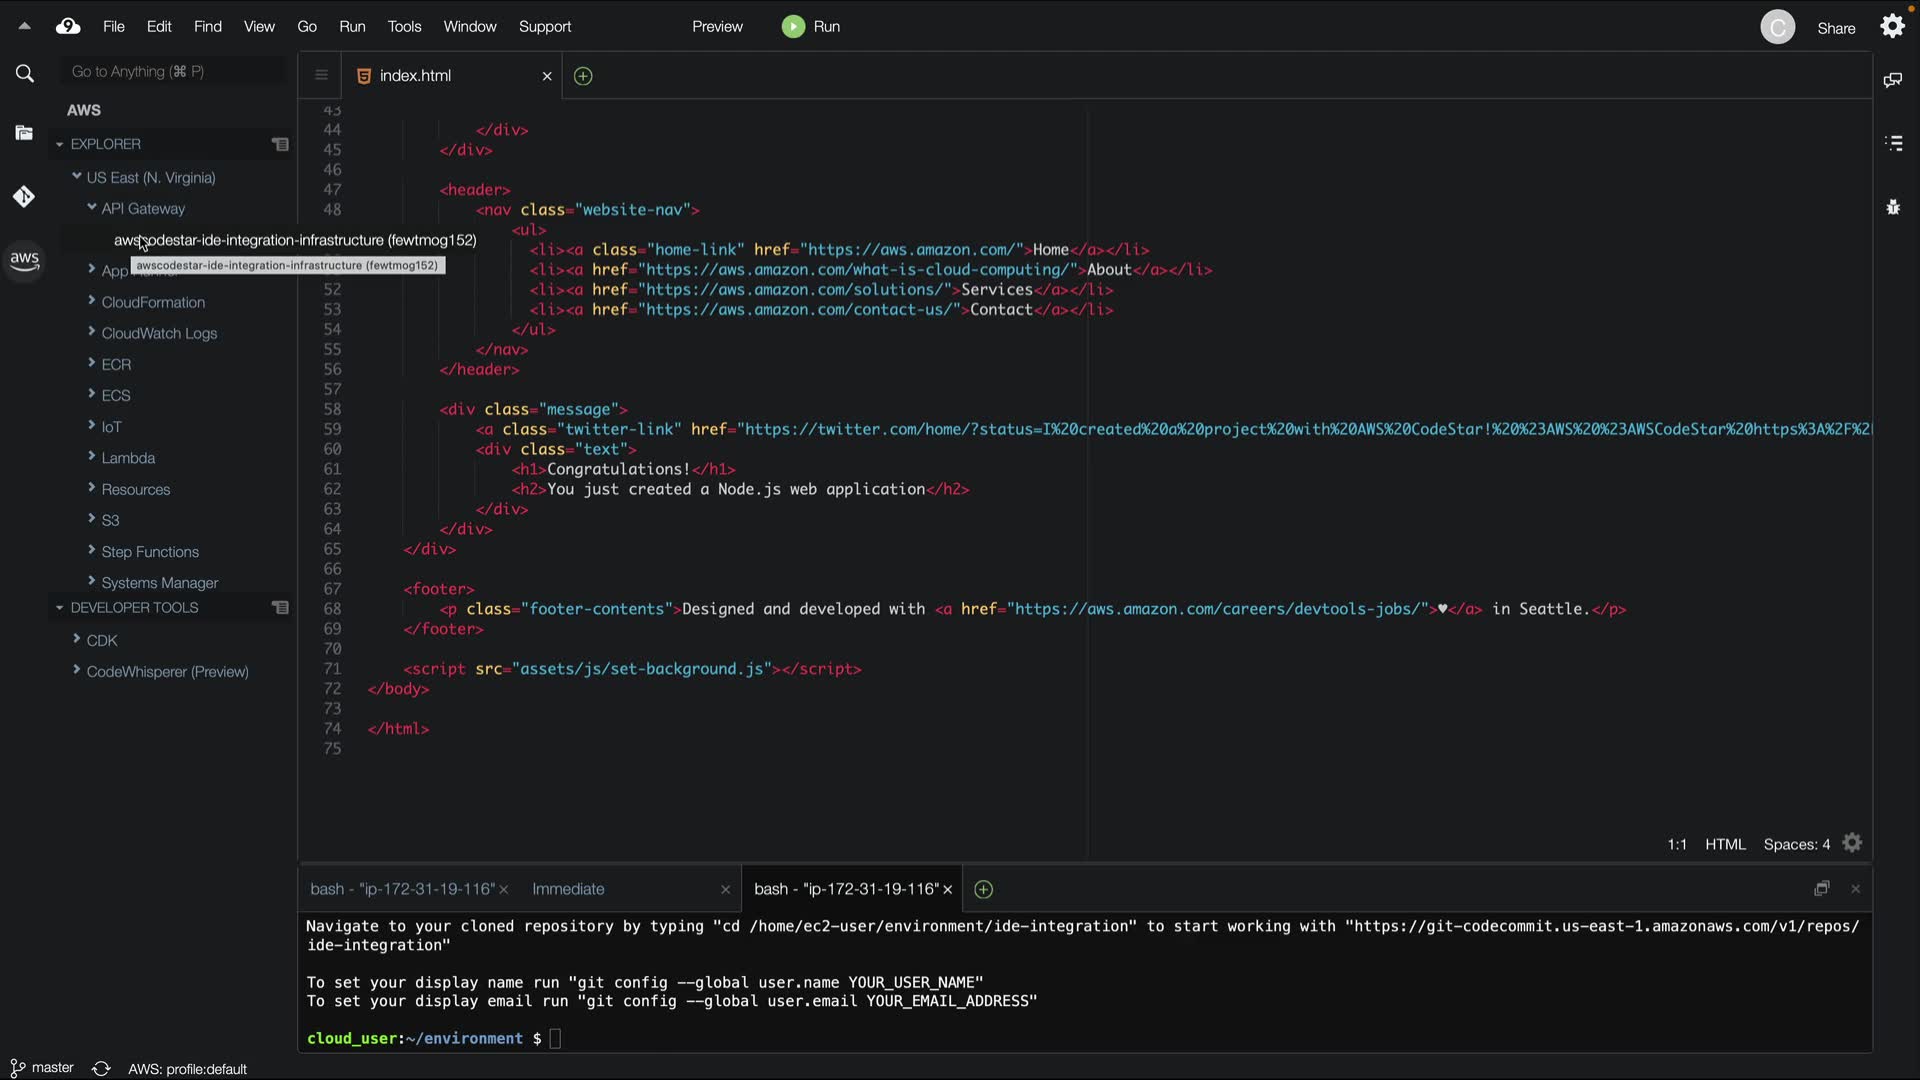1920x1080 pixels.
Task: Open the Outline panel icon
Action: (x=1893, y=143)
